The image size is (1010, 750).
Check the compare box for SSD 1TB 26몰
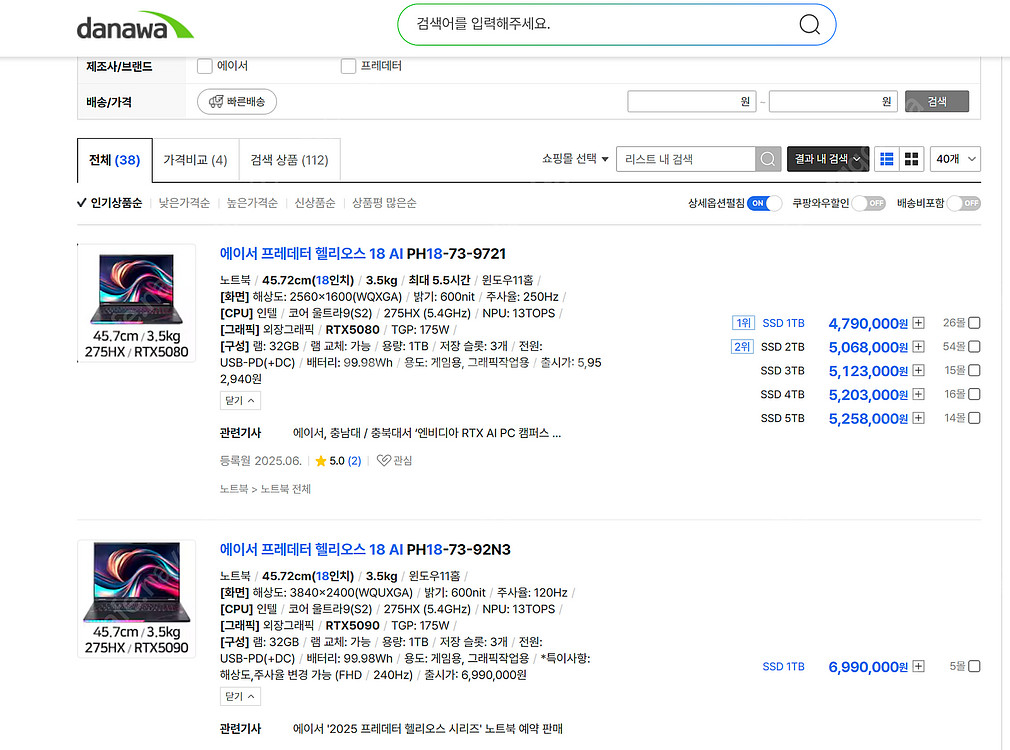pyautogui.click(x=974, y=323)
